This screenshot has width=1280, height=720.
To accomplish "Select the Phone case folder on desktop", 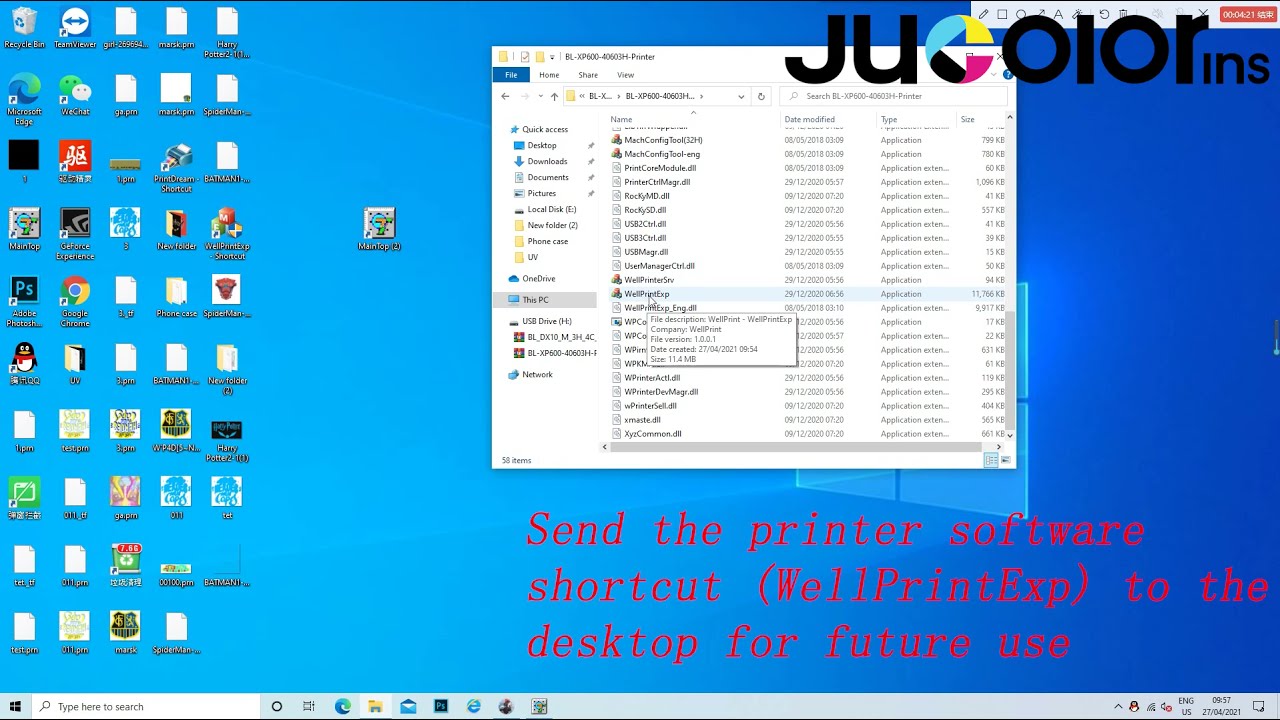I will coord(176,297).
